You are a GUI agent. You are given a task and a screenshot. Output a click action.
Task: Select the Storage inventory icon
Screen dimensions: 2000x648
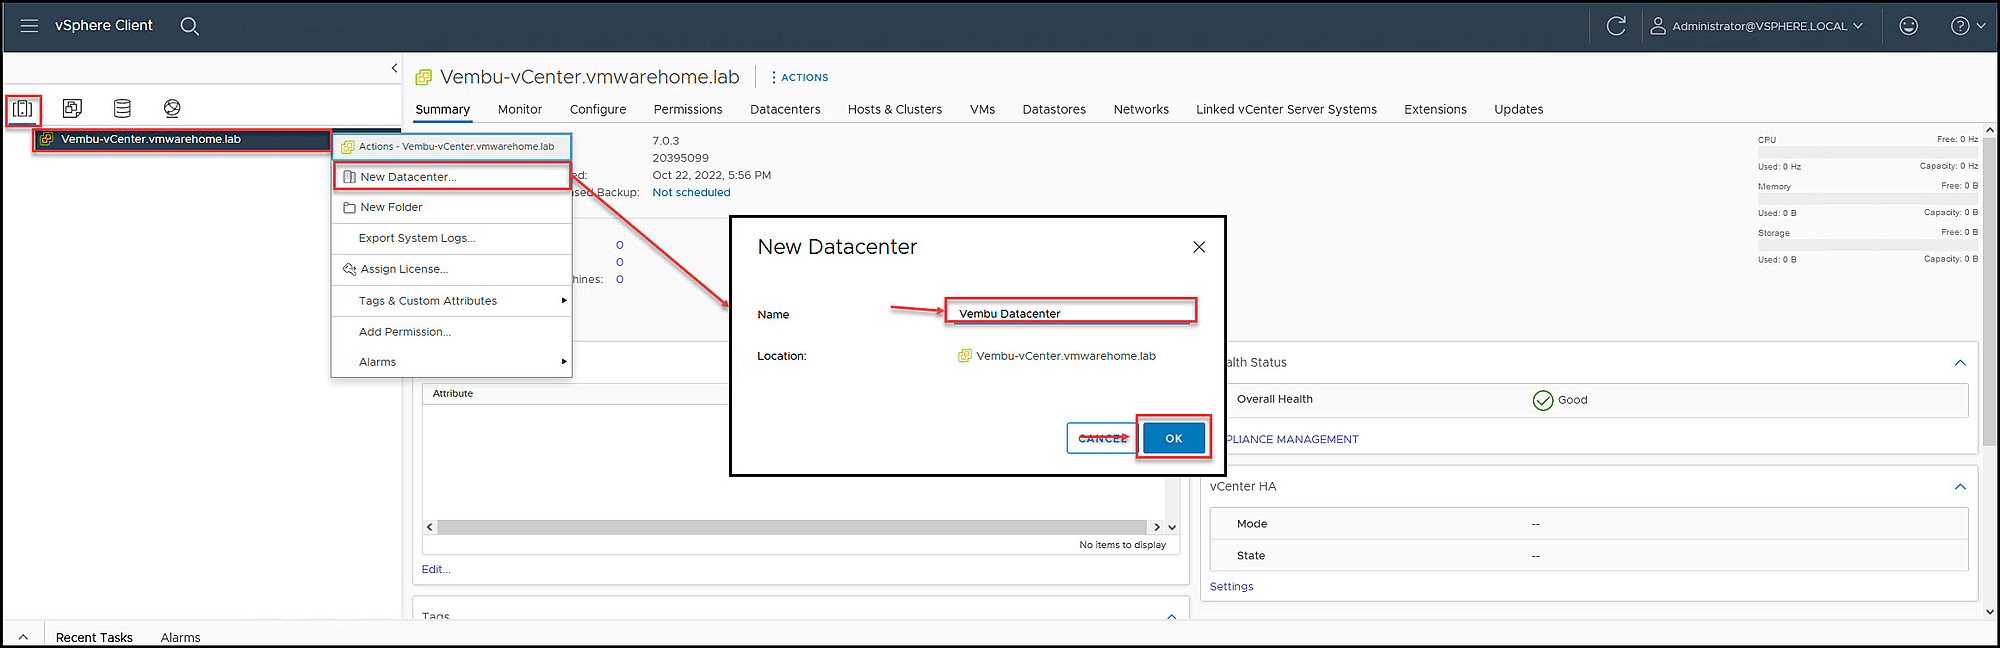(122, 108)
